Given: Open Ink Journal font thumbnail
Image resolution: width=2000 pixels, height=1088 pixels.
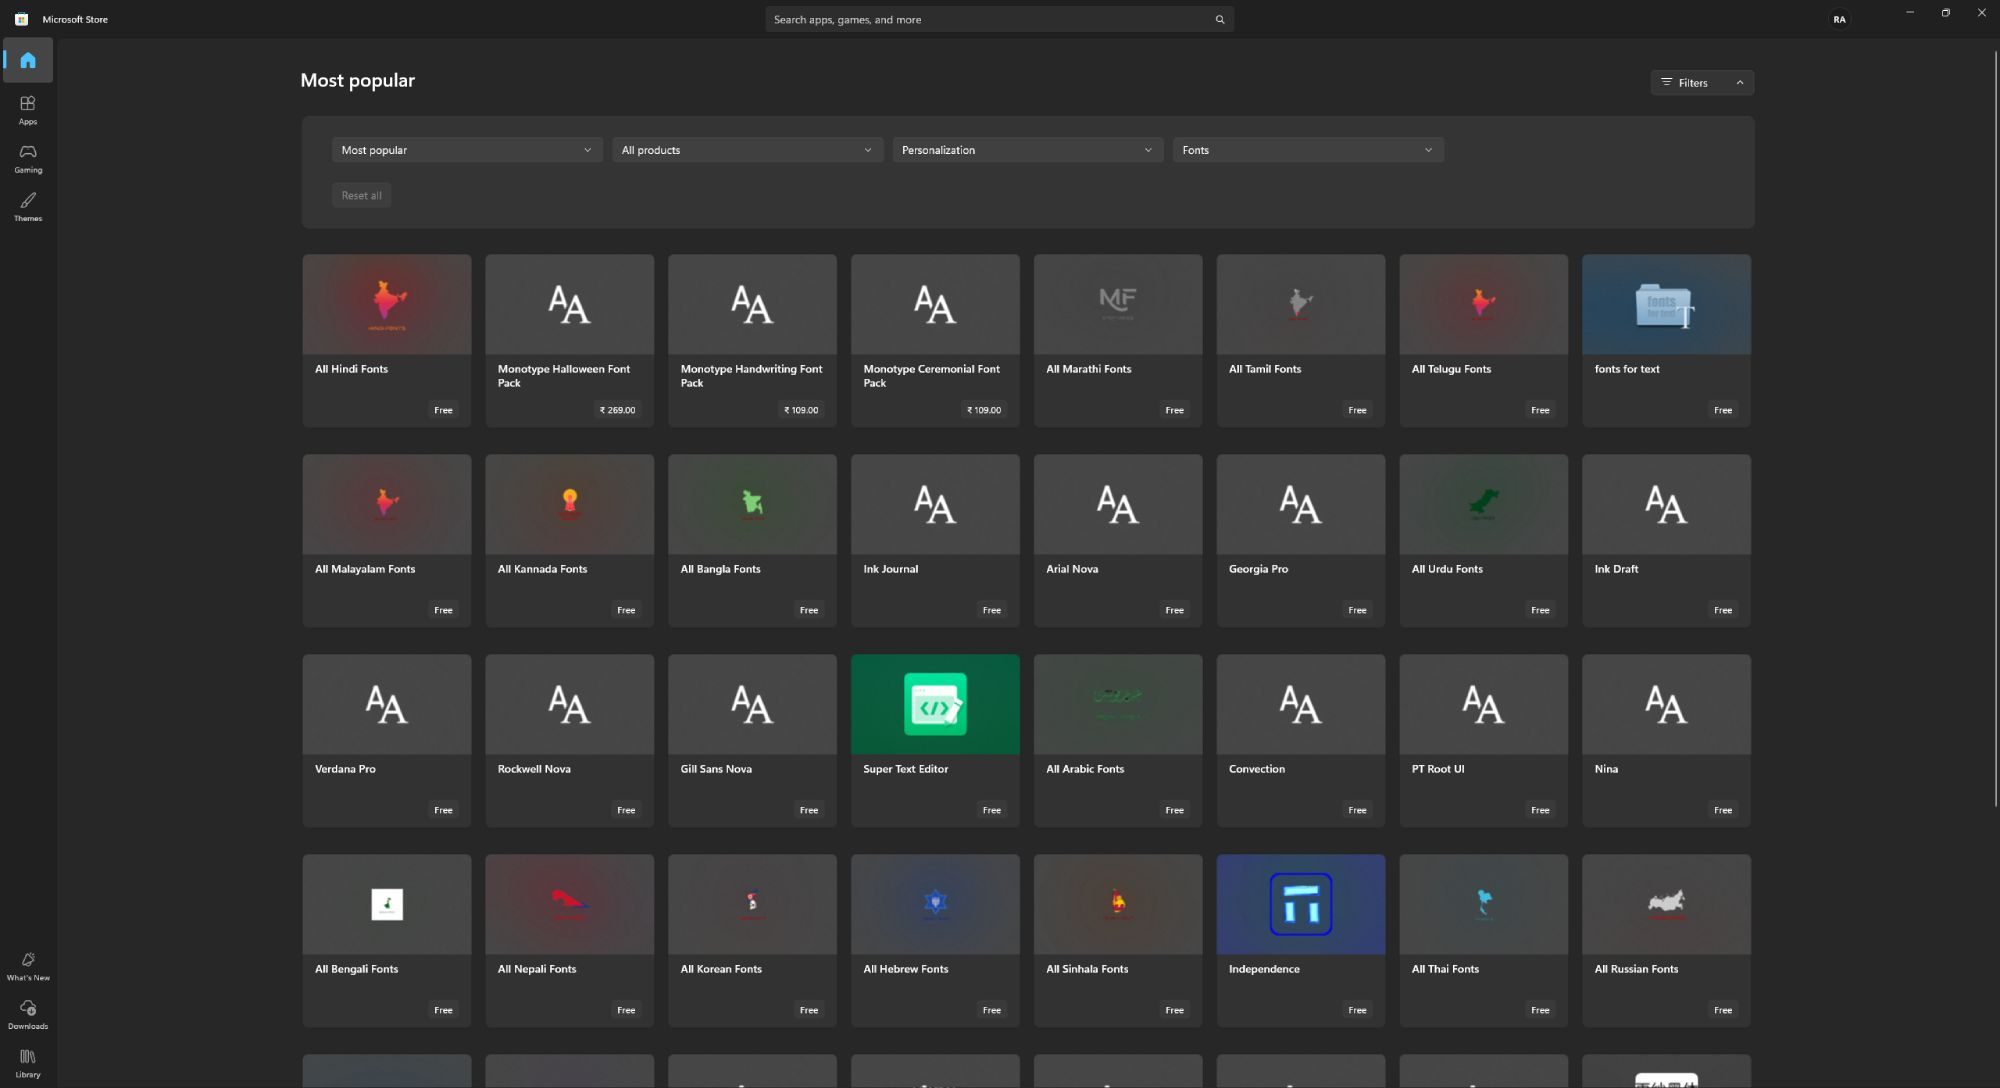Looking at the screenshot, I should pyautogui.click(x=935, y=504).
